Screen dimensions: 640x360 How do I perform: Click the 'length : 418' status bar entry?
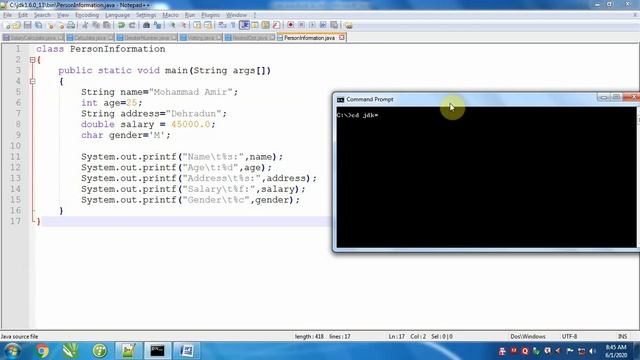(x=309, y=336)
